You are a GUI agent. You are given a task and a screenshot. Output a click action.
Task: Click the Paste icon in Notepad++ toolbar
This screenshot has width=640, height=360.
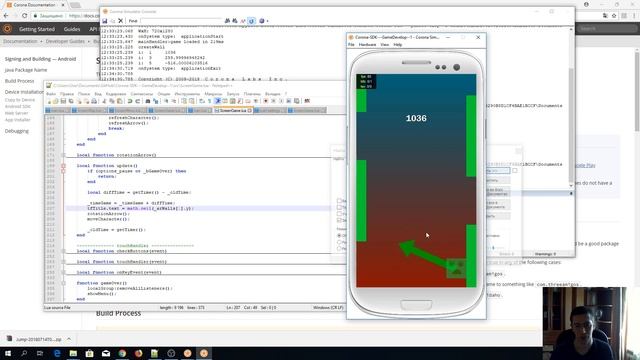(x=119, y=101)
